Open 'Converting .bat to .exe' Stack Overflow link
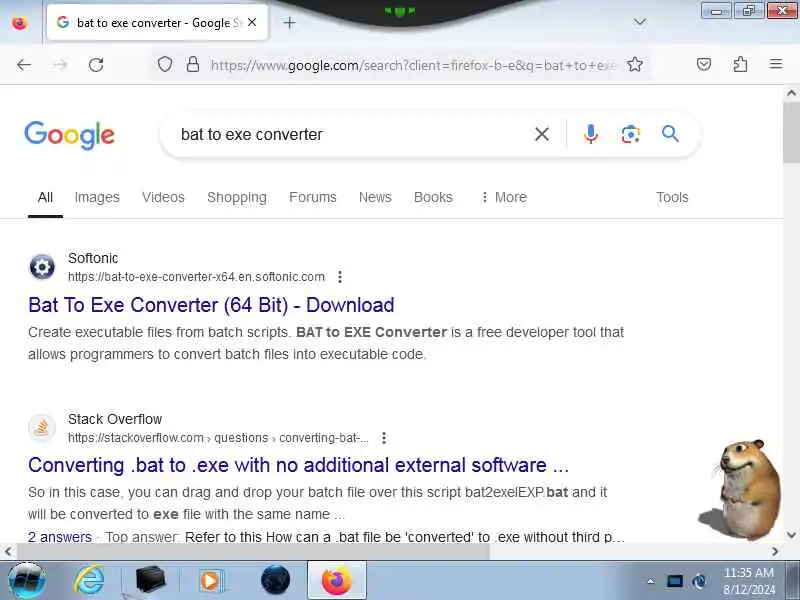800x600 pixels. pyautogui.click(x=298, y=465)
